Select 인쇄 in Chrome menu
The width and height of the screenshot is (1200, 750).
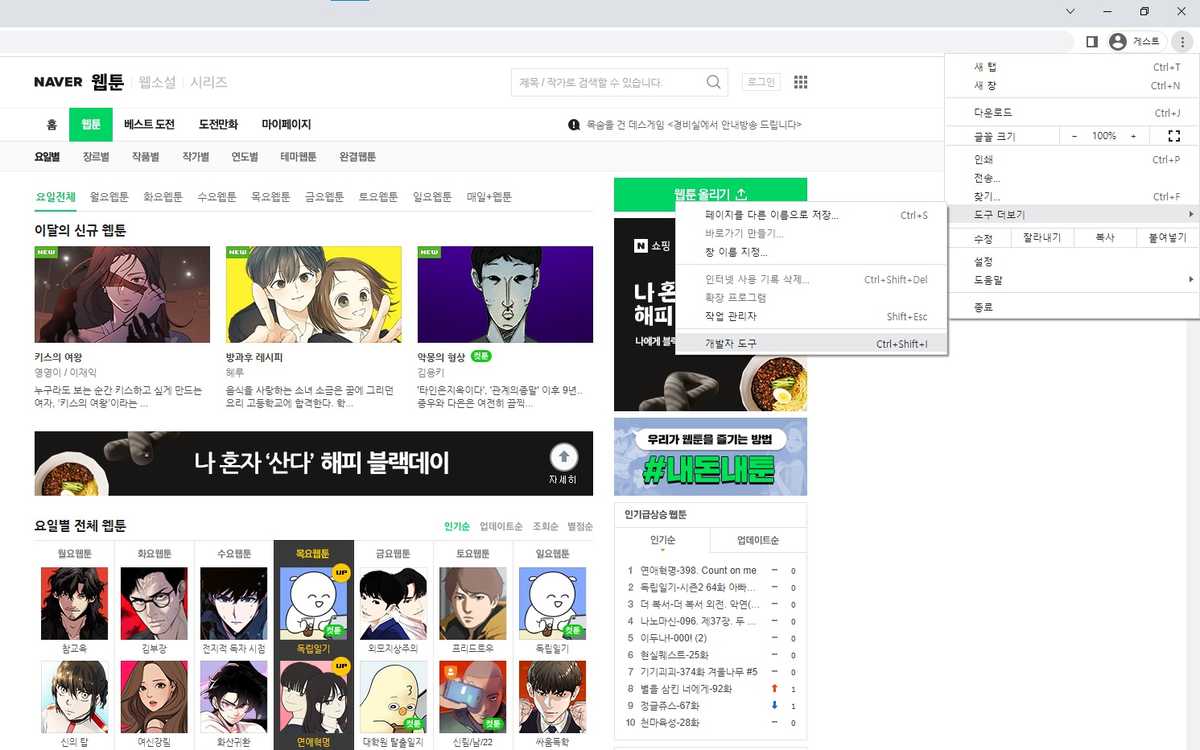(x=1072, y=160)
